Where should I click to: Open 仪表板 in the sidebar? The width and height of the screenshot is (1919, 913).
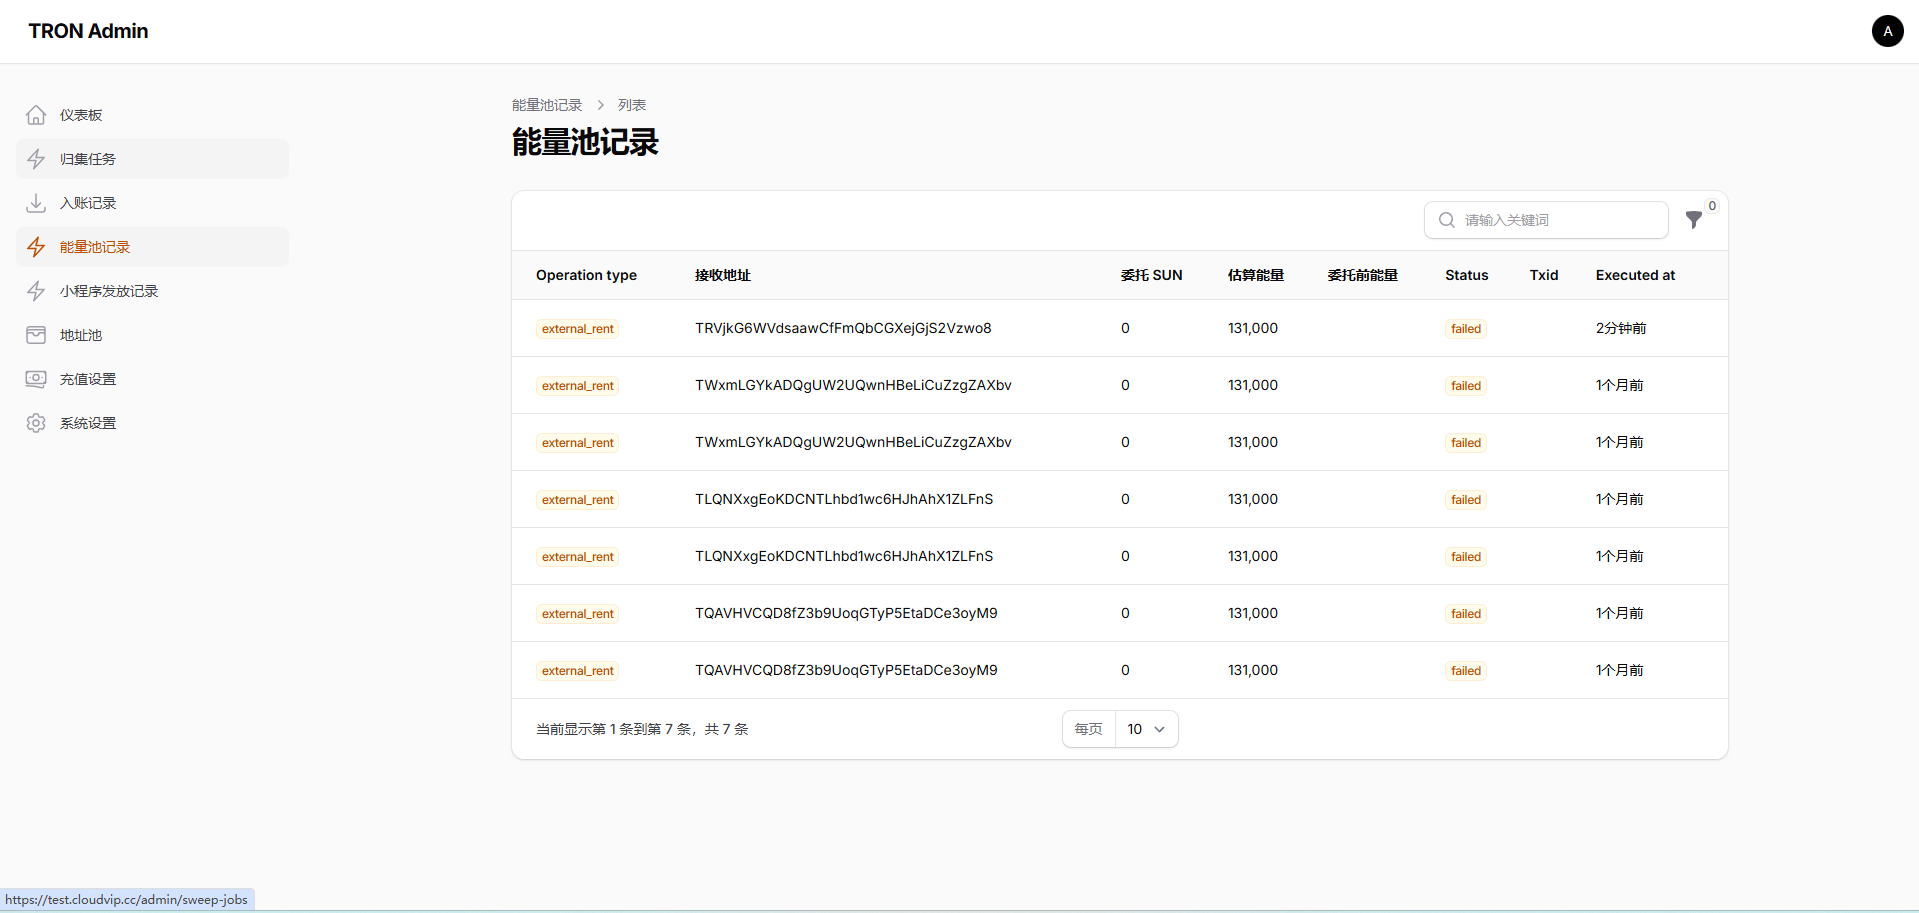coord(152,115)
